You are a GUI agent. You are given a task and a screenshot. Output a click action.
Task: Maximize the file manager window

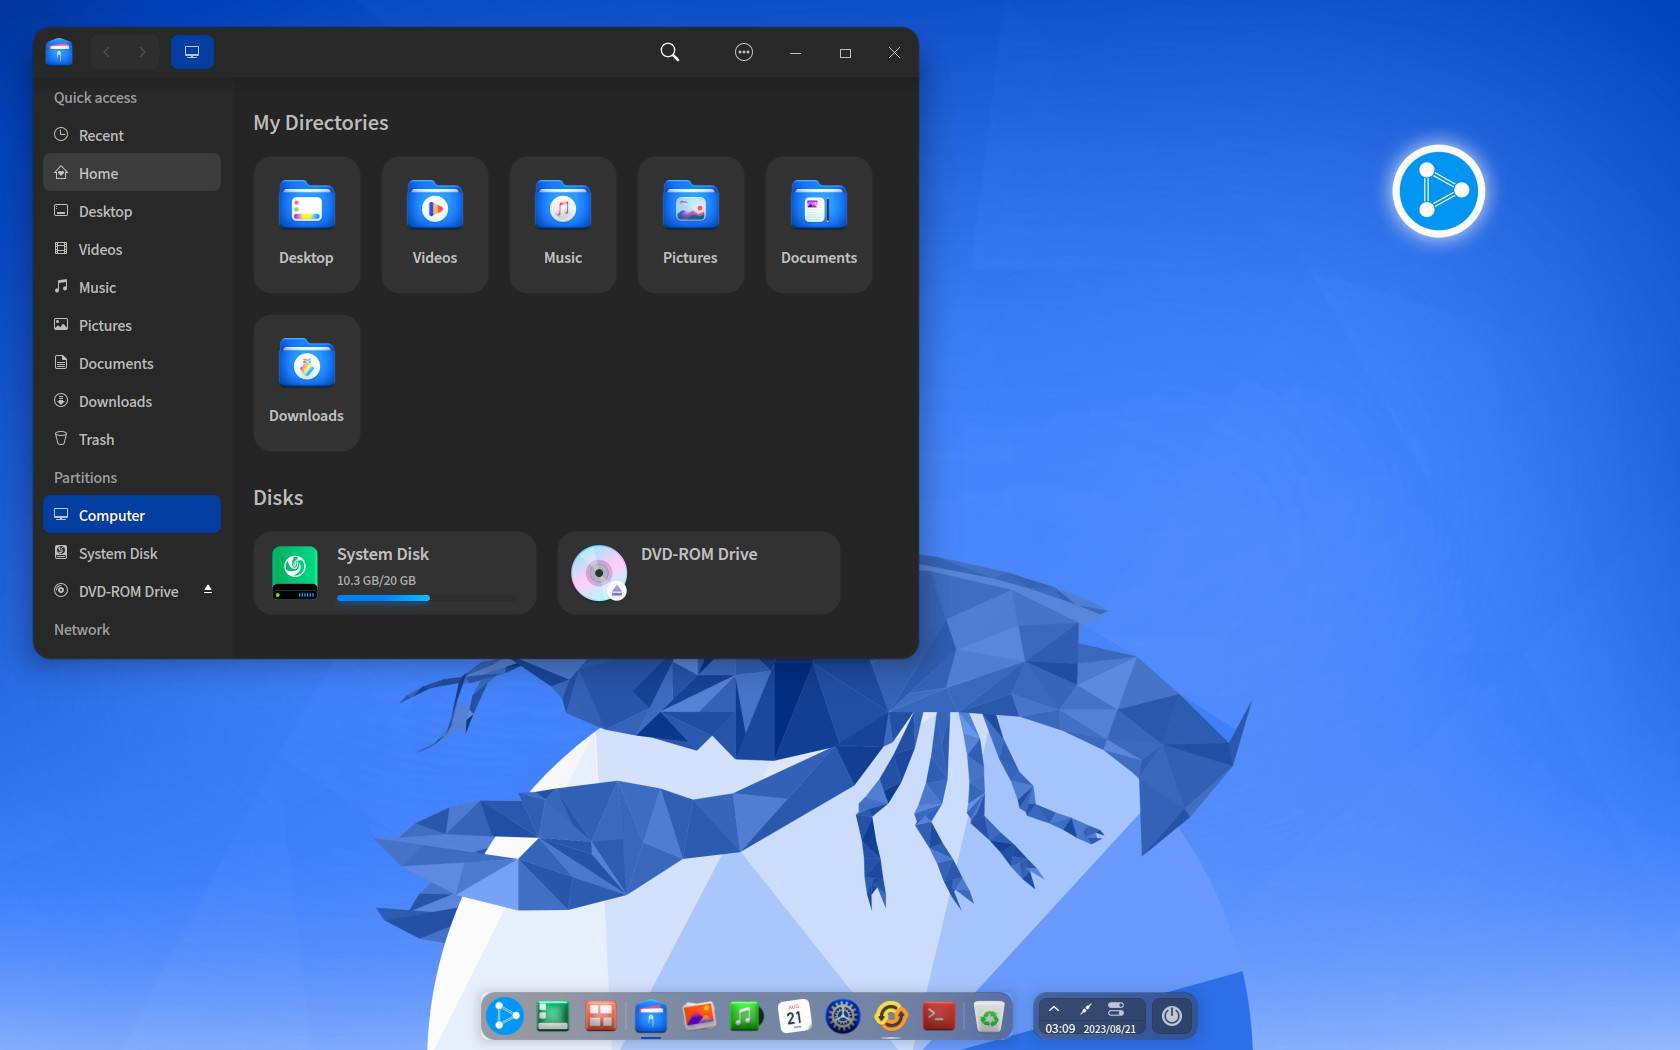click(845, 53)
